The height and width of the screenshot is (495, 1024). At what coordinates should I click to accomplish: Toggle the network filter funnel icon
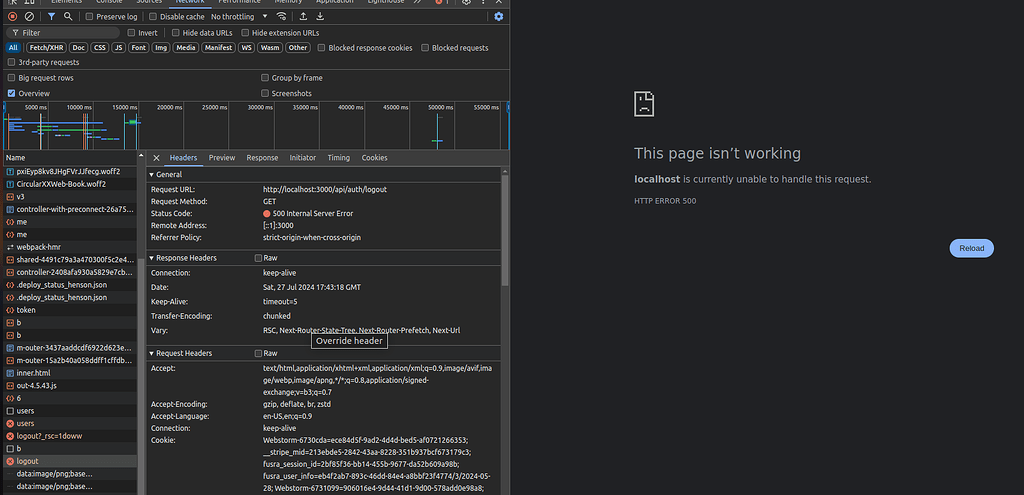[x=52, y=17]
